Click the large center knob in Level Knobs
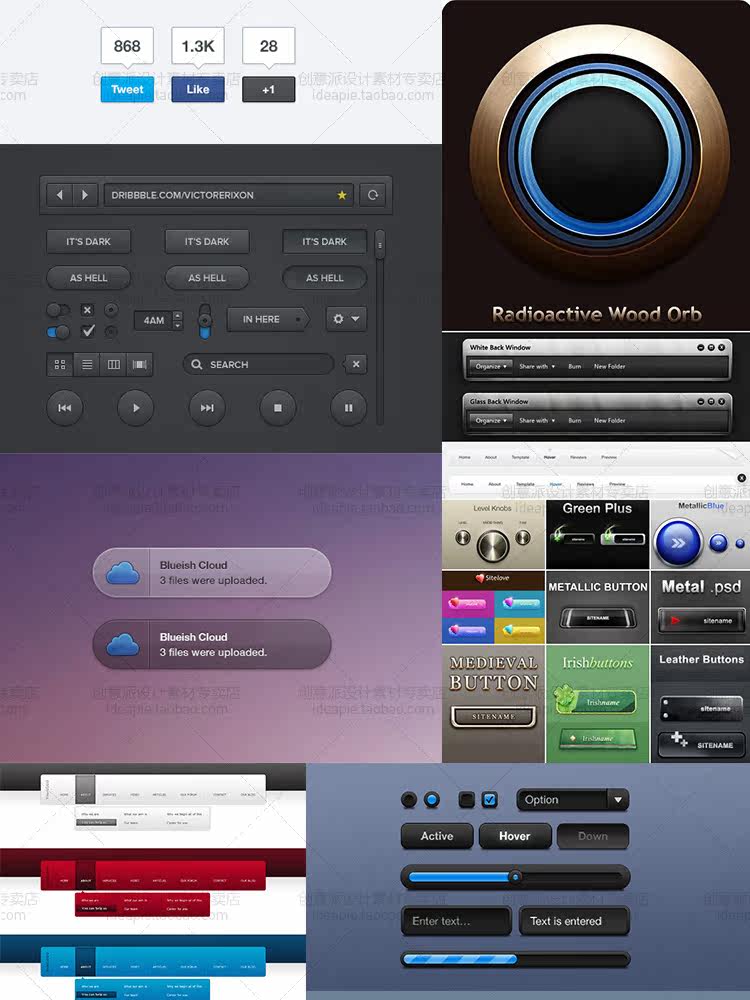The height and width of the screenshot is (1000, 750). tap(493, 545)
